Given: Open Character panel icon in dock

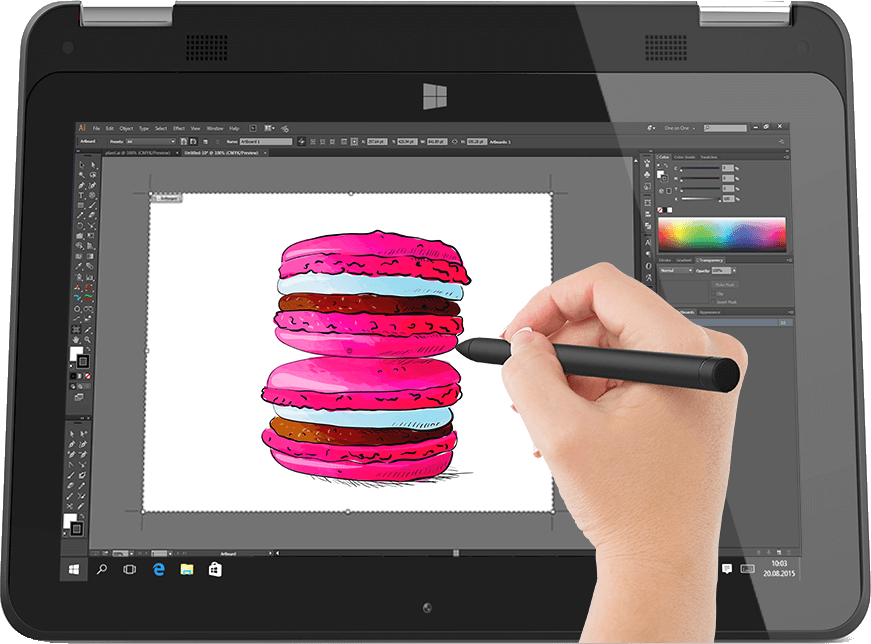Looking at the screenshot, I should click(648, 242).
